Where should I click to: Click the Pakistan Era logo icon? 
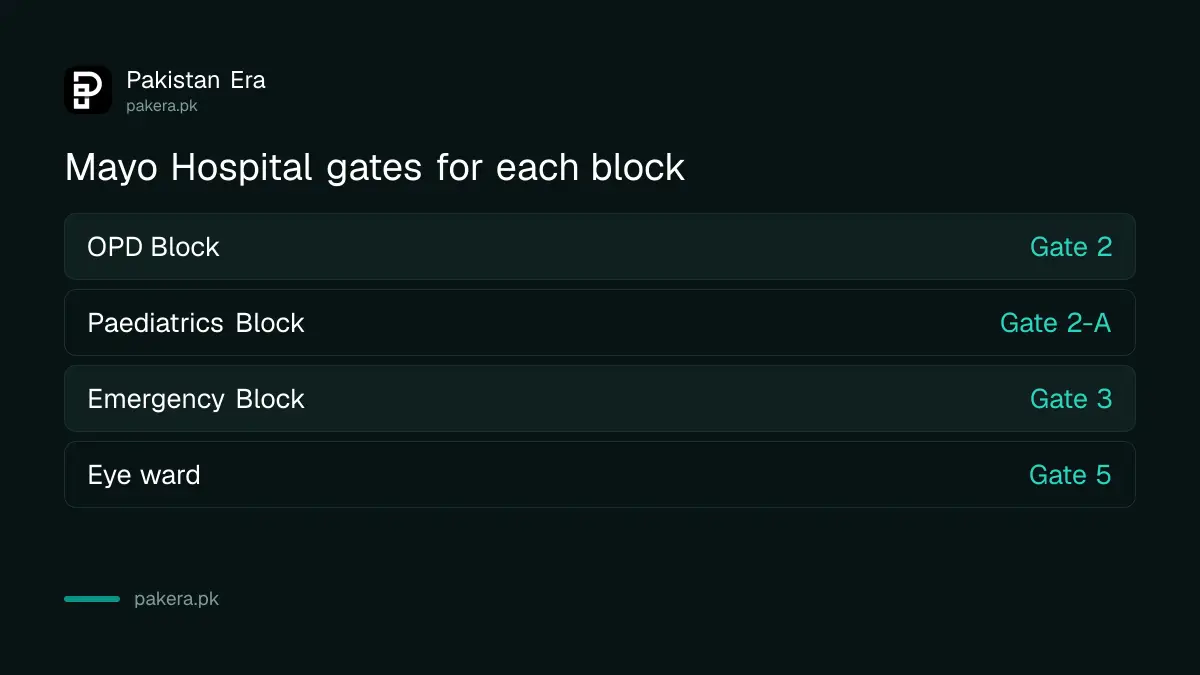coord(88,90)
